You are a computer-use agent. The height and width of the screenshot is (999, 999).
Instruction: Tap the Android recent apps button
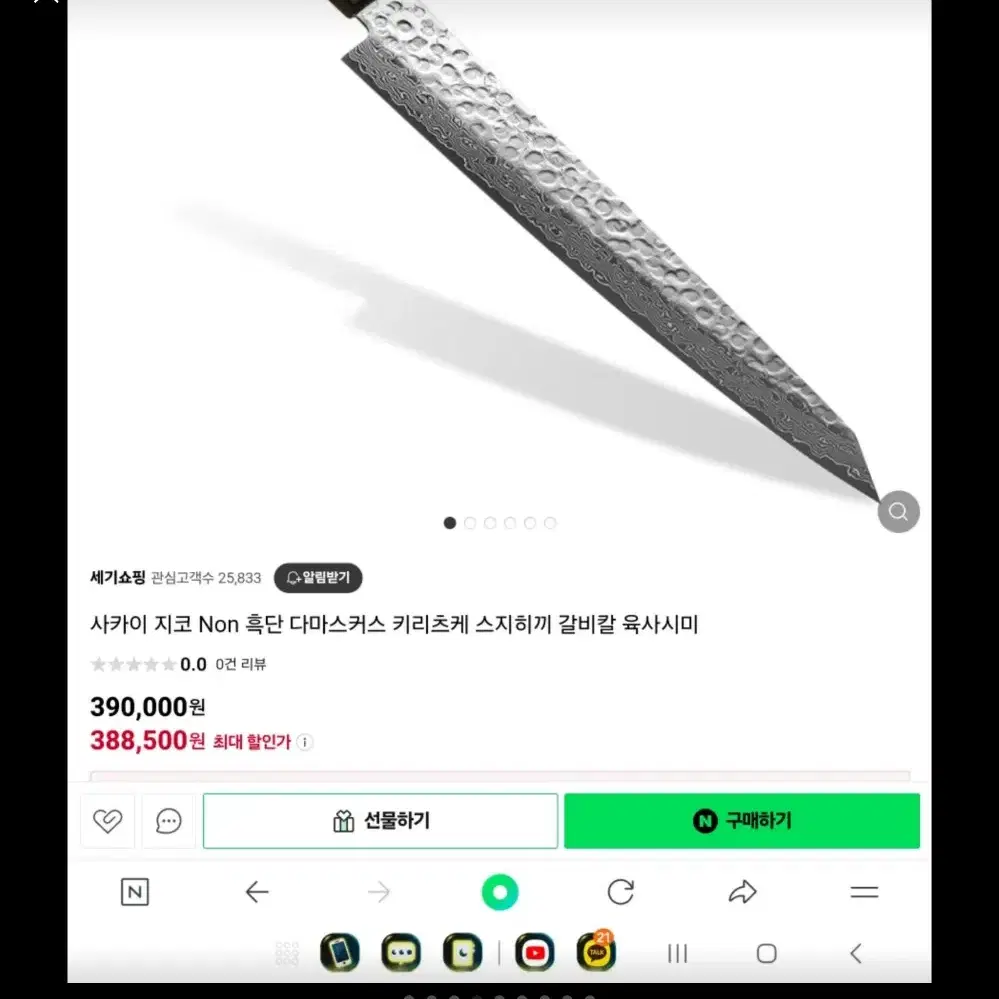677,954
